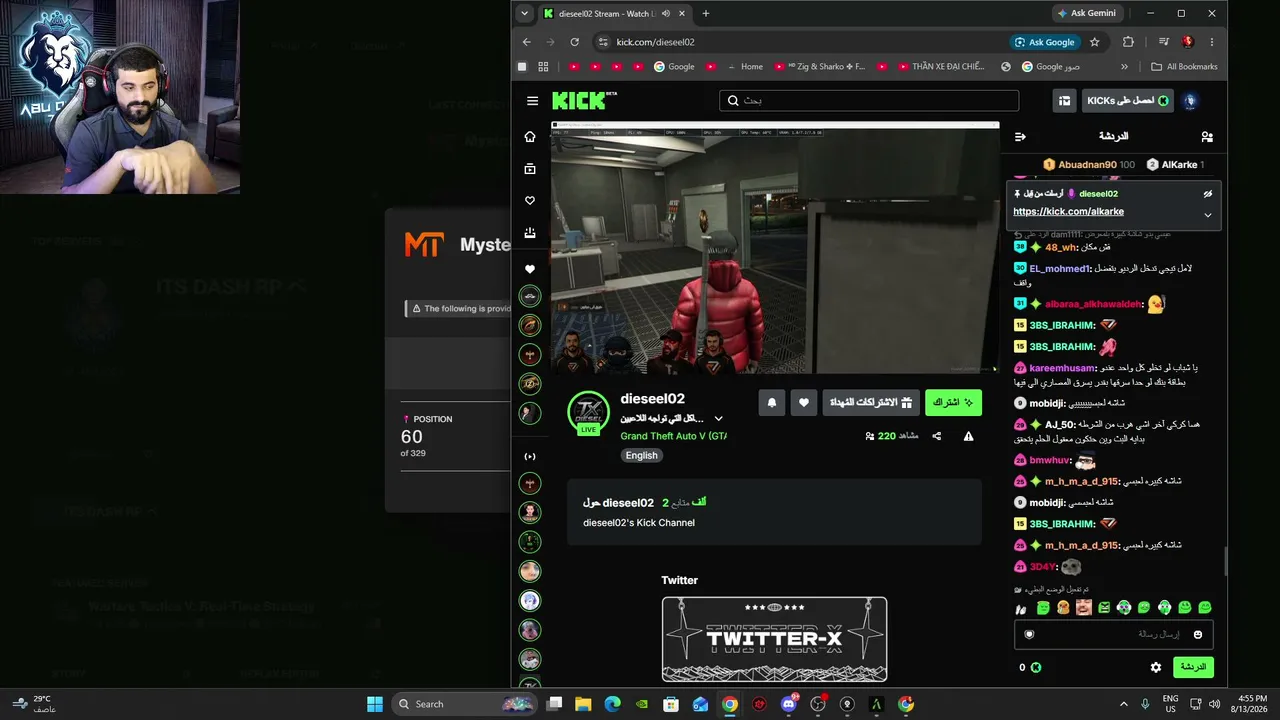Screen dimensions: 1280x720
Task: Click the chat scrollbar thumb
Action: click(x=1225, y=560)
